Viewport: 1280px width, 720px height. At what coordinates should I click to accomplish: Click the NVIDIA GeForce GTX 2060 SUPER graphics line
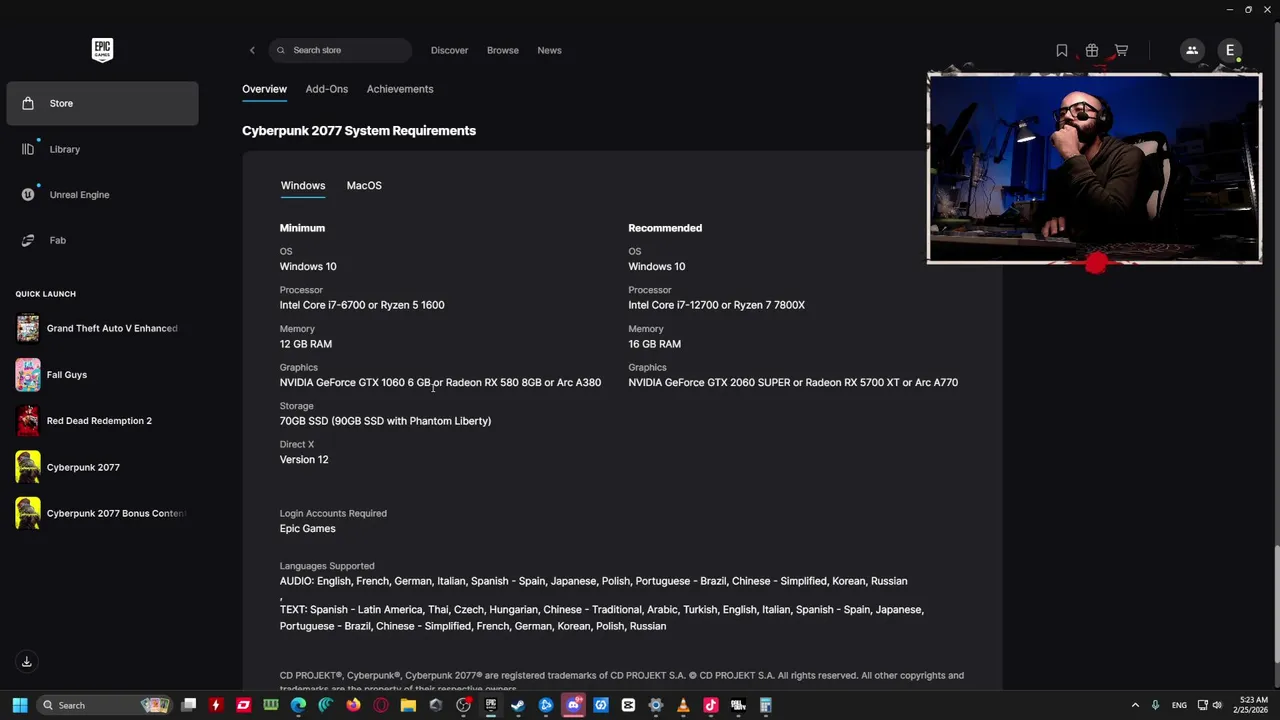(793, 382)
